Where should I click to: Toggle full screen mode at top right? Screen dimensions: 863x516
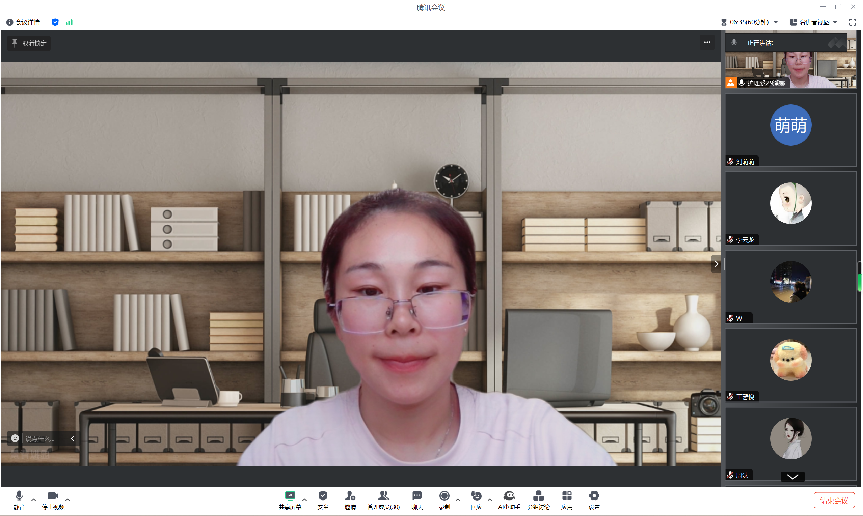tap(852, 21)
